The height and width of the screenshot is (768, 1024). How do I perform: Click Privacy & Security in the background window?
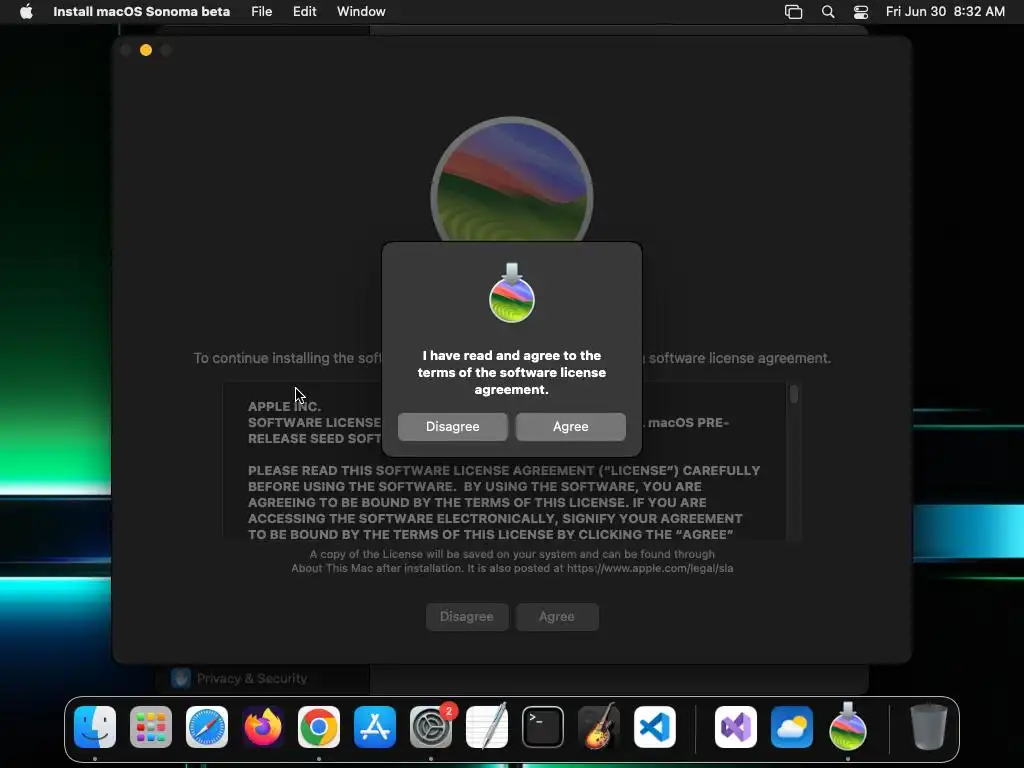pos(251,679)
